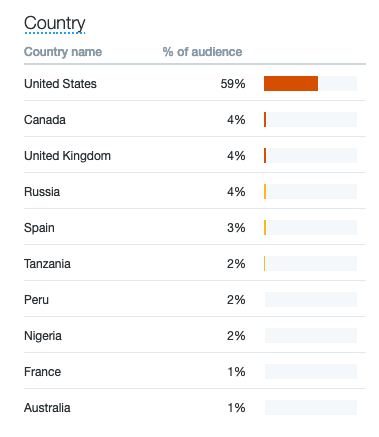Select the Tanzania country row
This screenshot has width=379, height=437.
coord(195,263)
